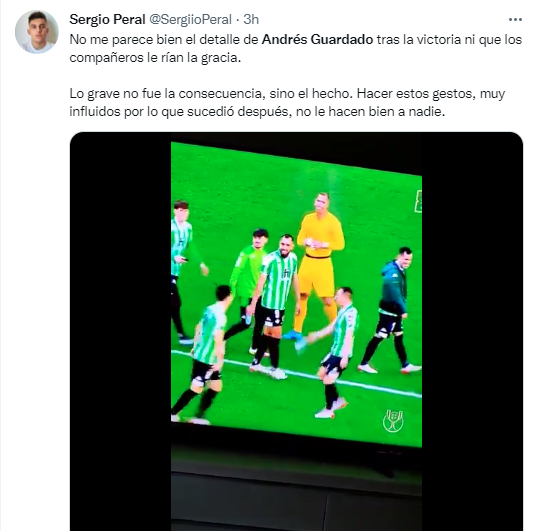Click the paragraph starting 'Lo grave no fue'
This screenshot has height=531, width=537.
[x=287, y=102]
